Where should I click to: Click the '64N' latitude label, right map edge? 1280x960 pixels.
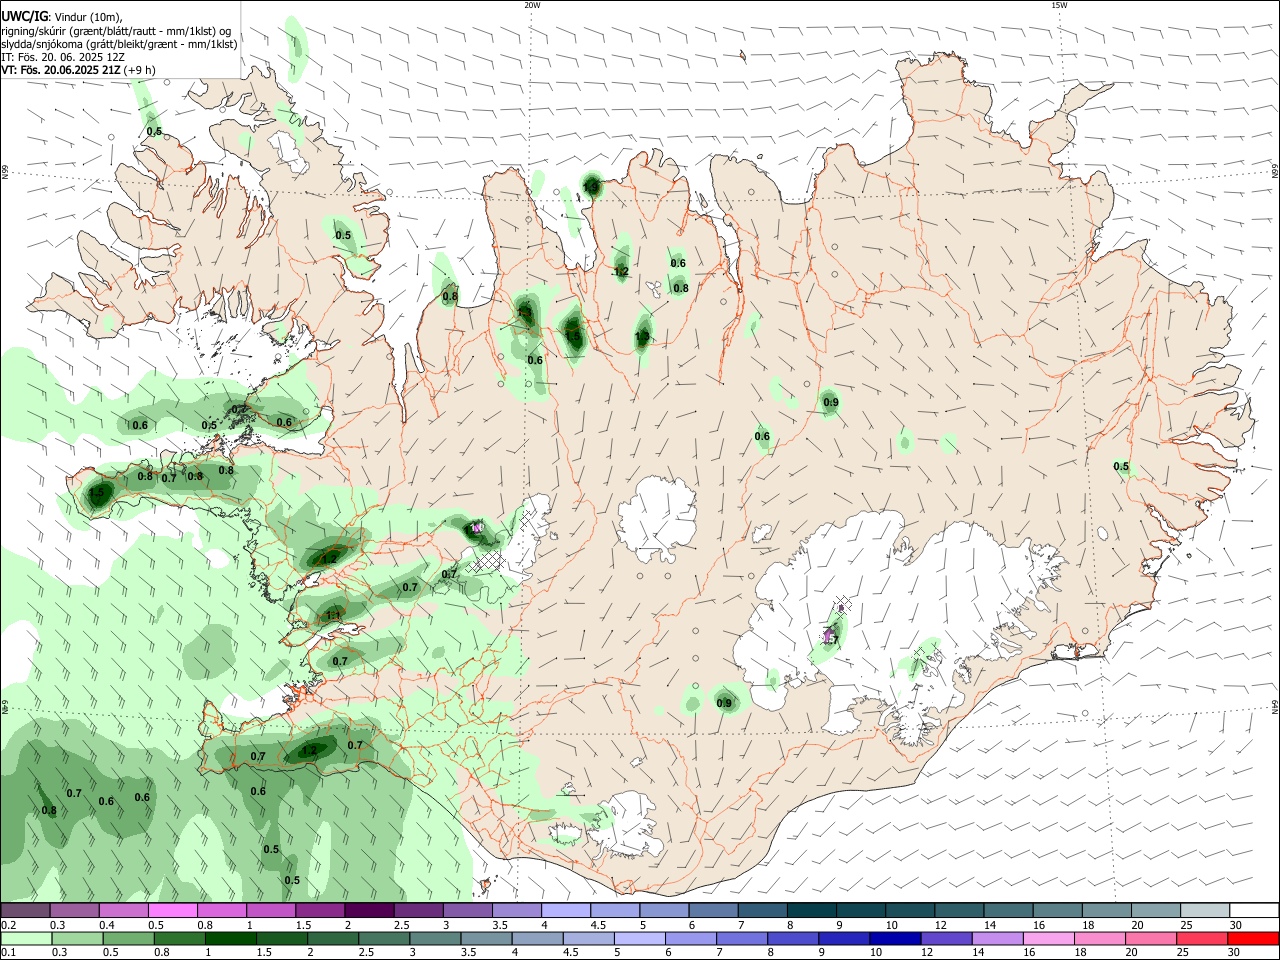[1275, 707]
